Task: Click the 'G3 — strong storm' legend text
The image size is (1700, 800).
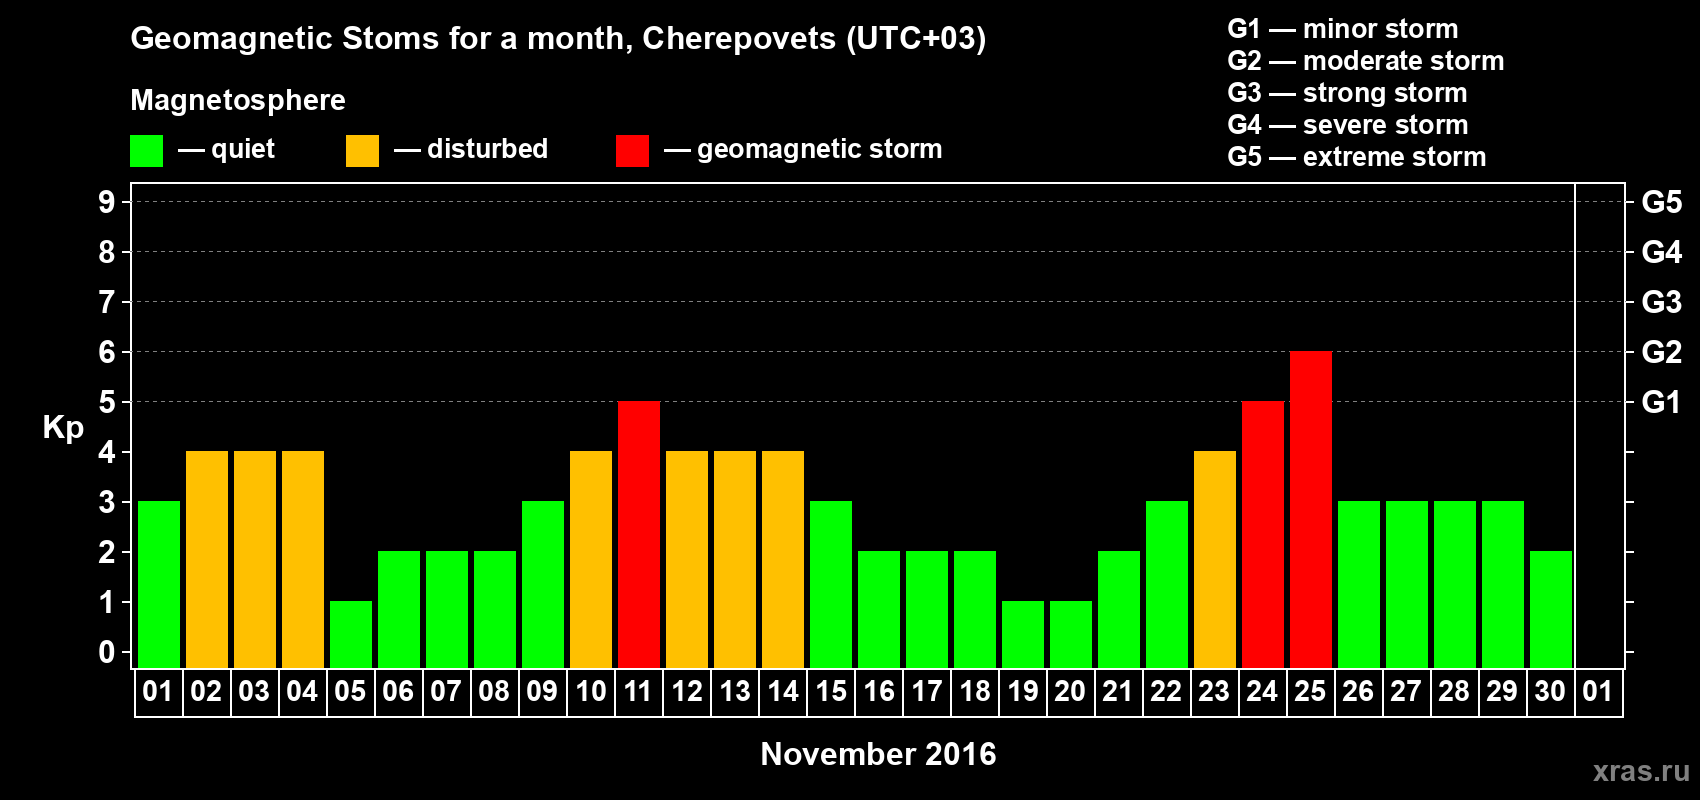Action: [x=1348, y=93]
